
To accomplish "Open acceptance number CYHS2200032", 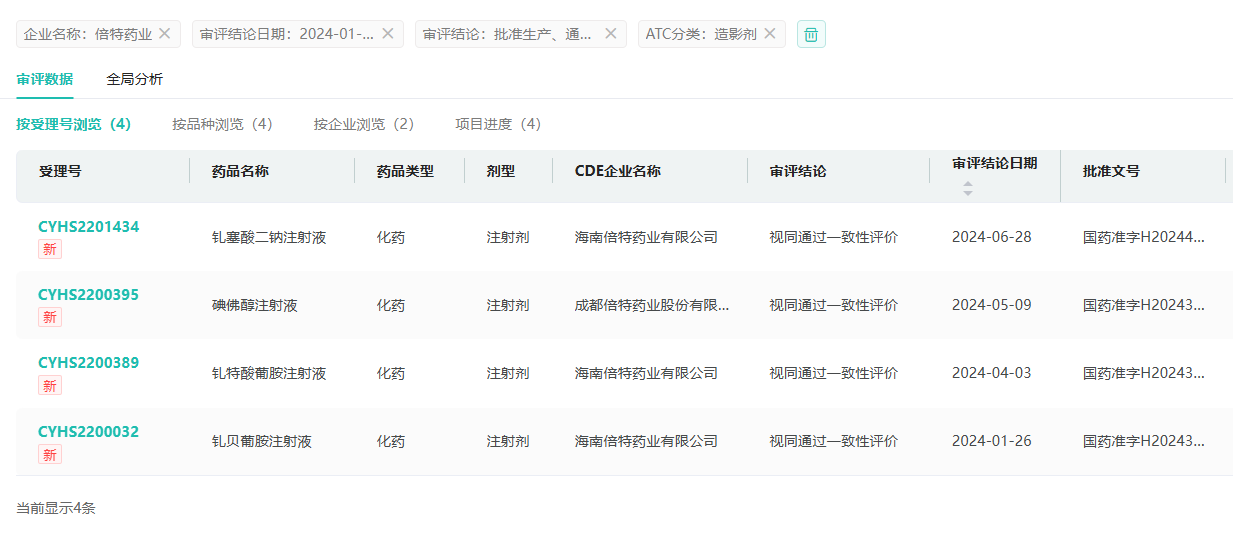I will click(x=88, y=432).
